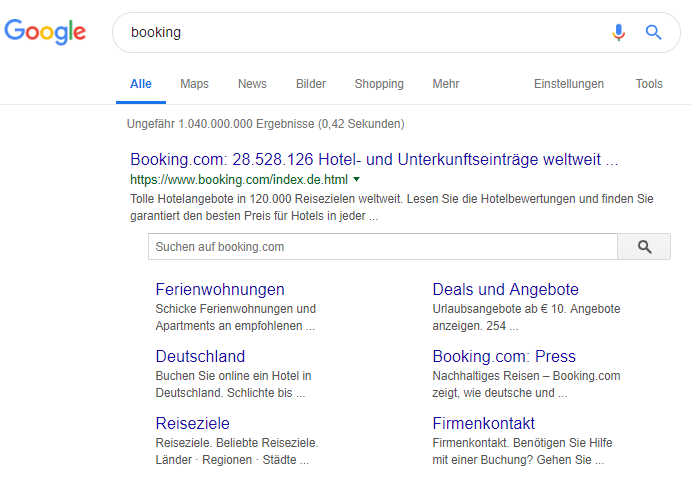Open the Booking.com main result title
Image resolution: width=691 pixels, height=494 pixels.
[x=374, y=160]
